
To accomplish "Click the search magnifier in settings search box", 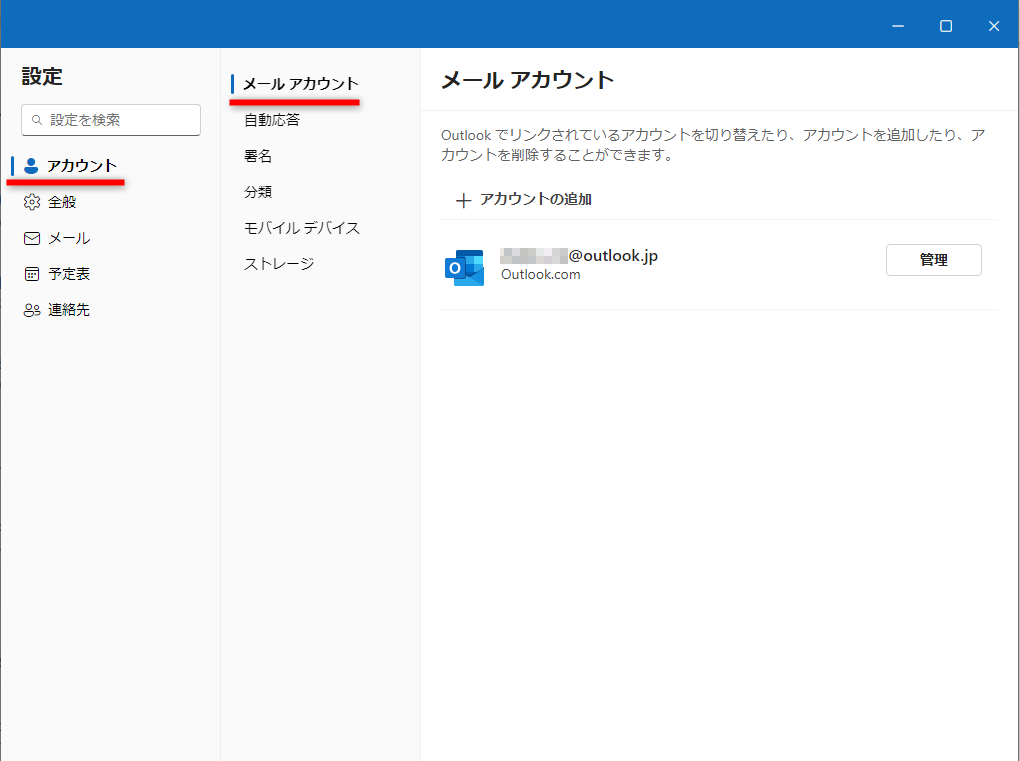I will coord(36,119).
